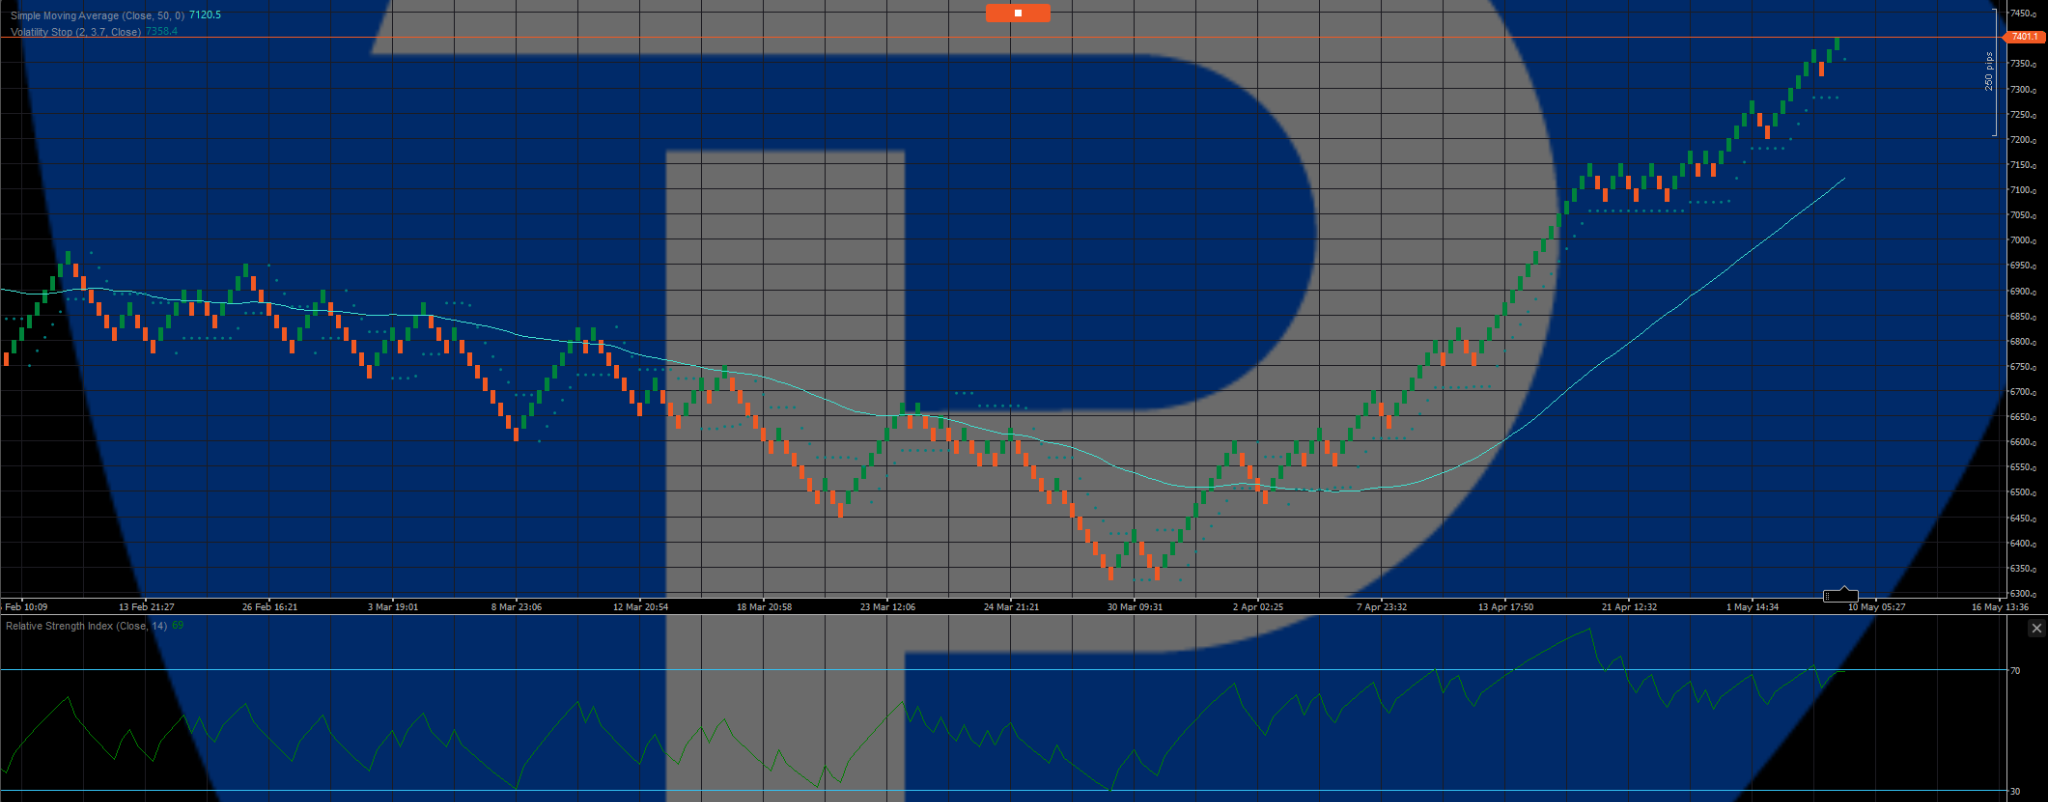The height and width of the screenshot is (802, 2048).
Task: Close the Relative Strength Index panel
Action: [2036, 628]
